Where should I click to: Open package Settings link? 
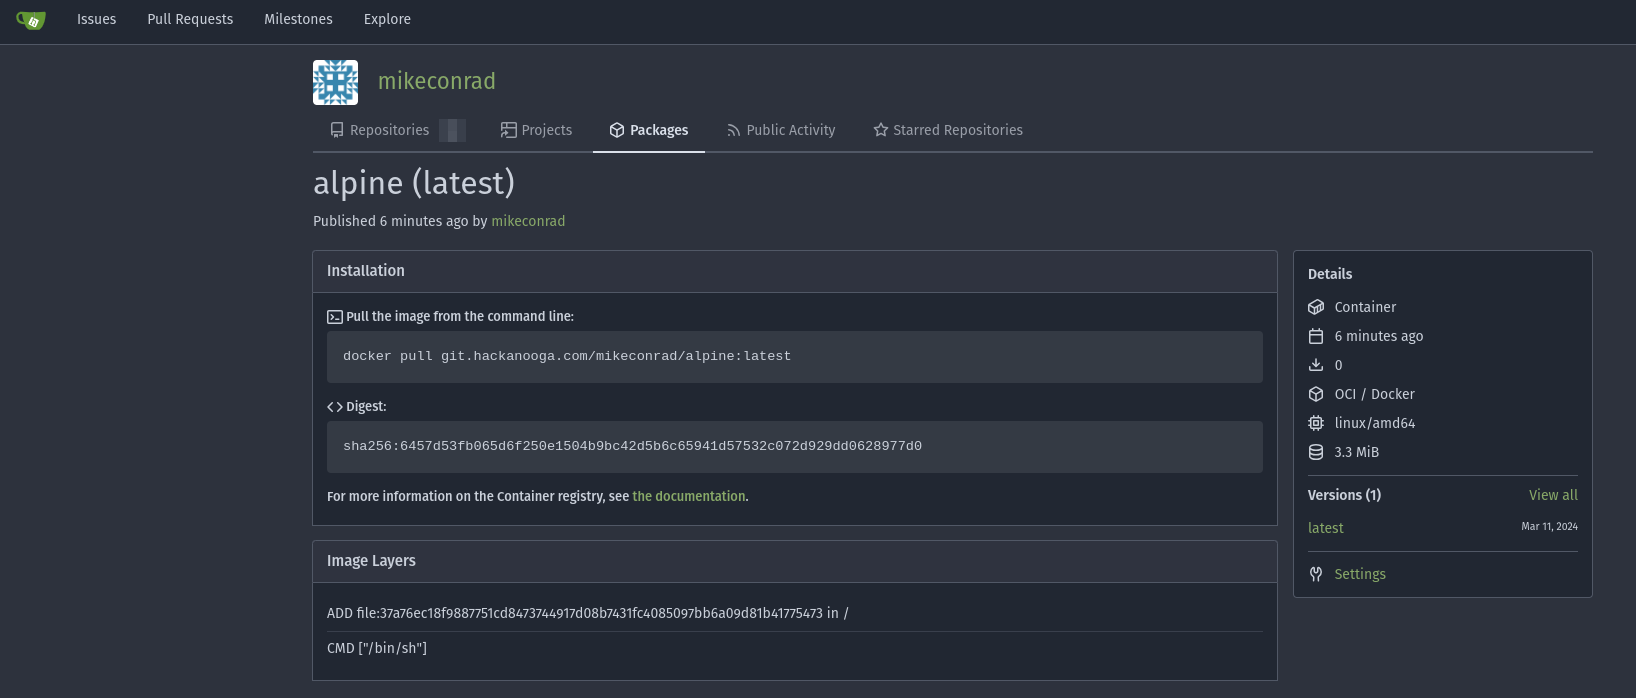point(1360,574)
